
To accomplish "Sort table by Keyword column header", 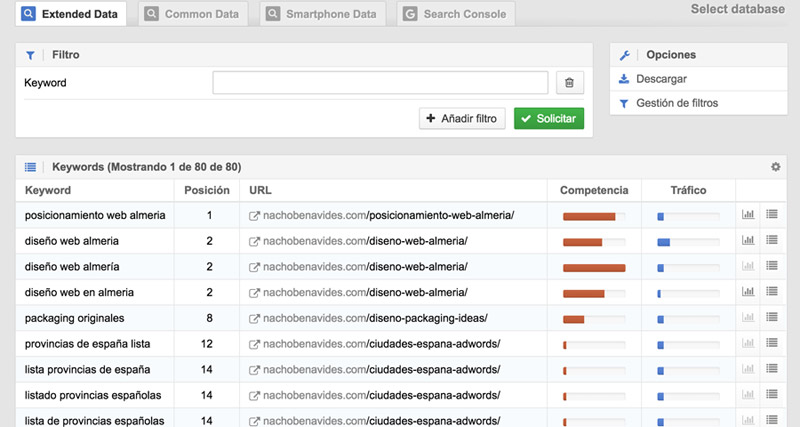I will click(x=48, y=190).
